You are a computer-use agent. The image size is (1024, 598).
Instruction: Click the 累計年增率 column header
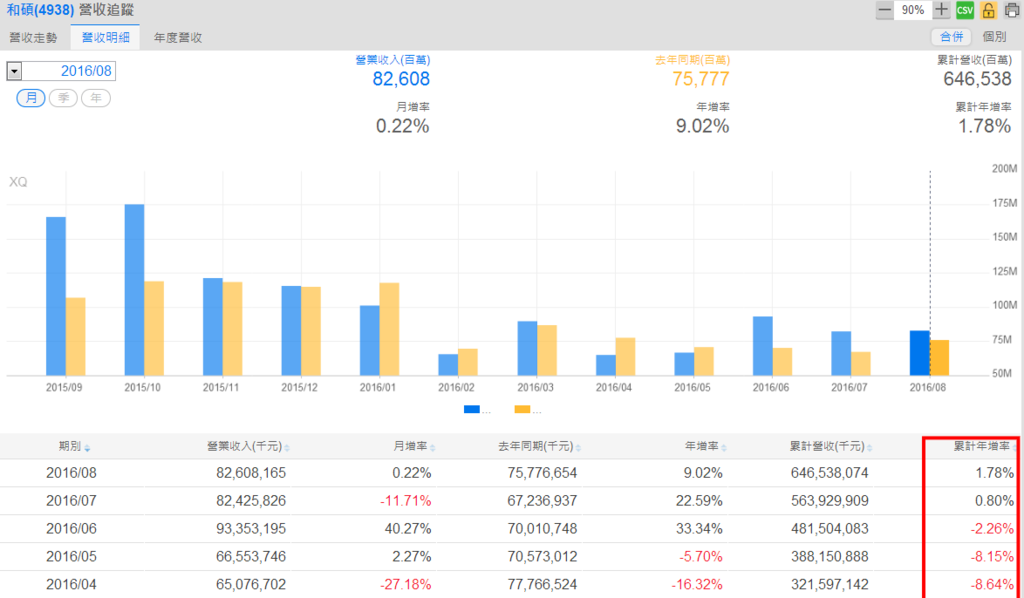pyautogui.click(x=982, y=447)
